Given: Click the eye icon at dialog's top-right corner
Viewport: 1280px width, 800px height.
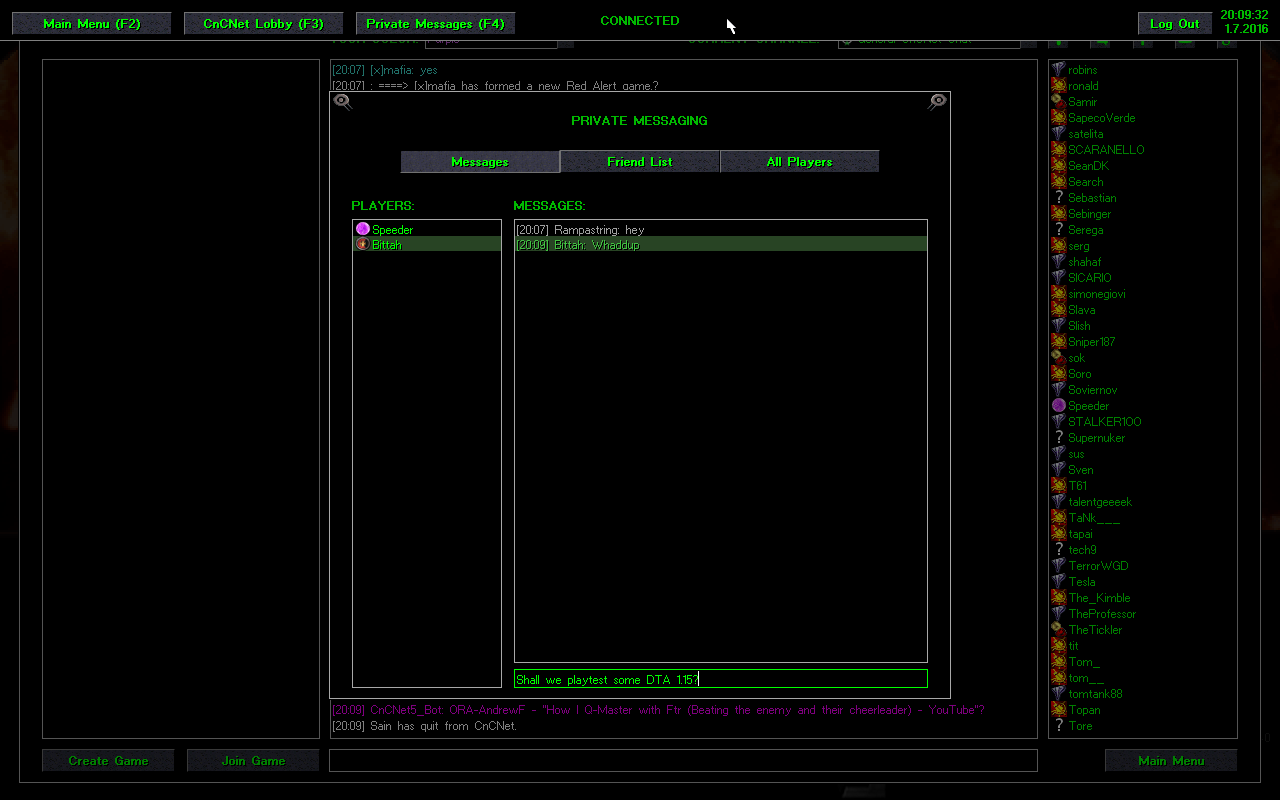Looking at the screenshot, I should click(937, 101).
